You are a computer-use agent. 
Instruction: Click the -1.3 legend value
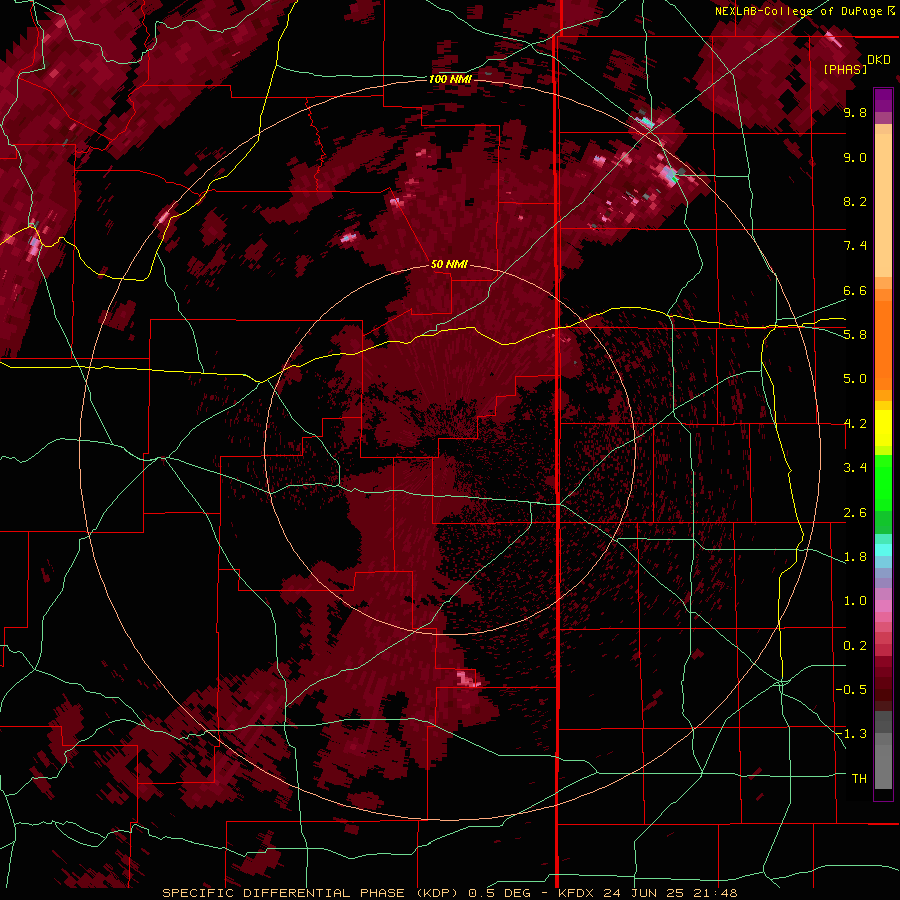851,734
